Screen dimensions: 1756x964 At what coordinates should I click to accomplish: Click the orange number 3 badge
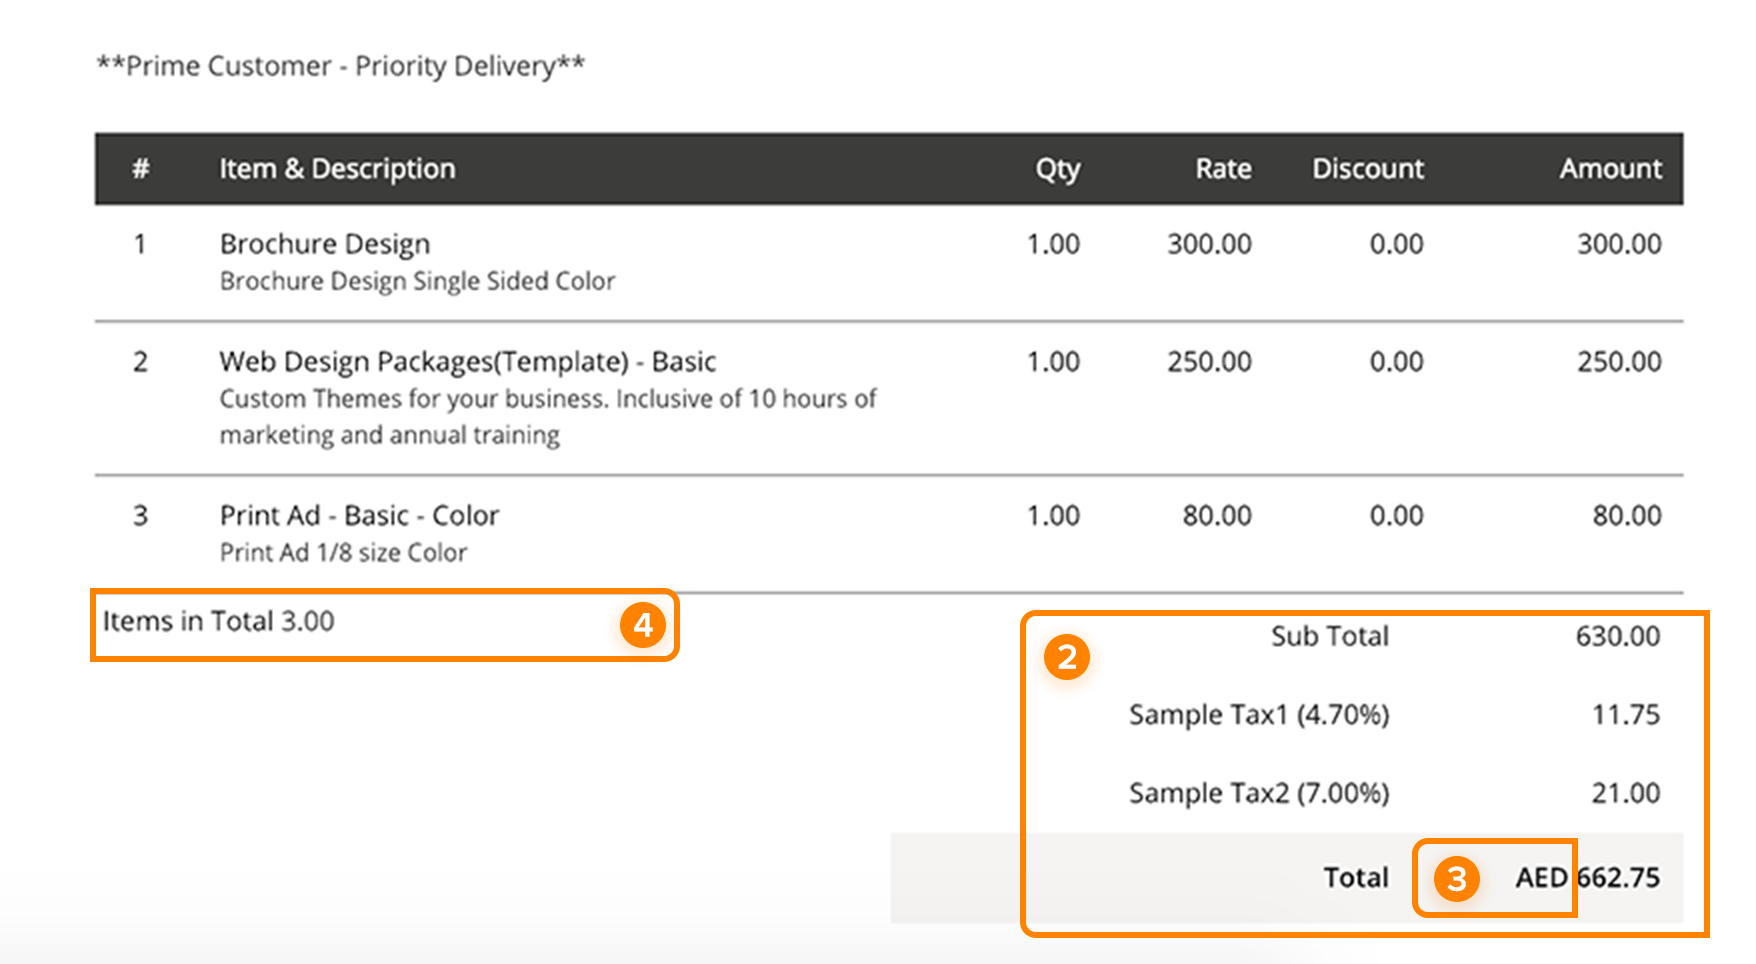pos(1457,879)
